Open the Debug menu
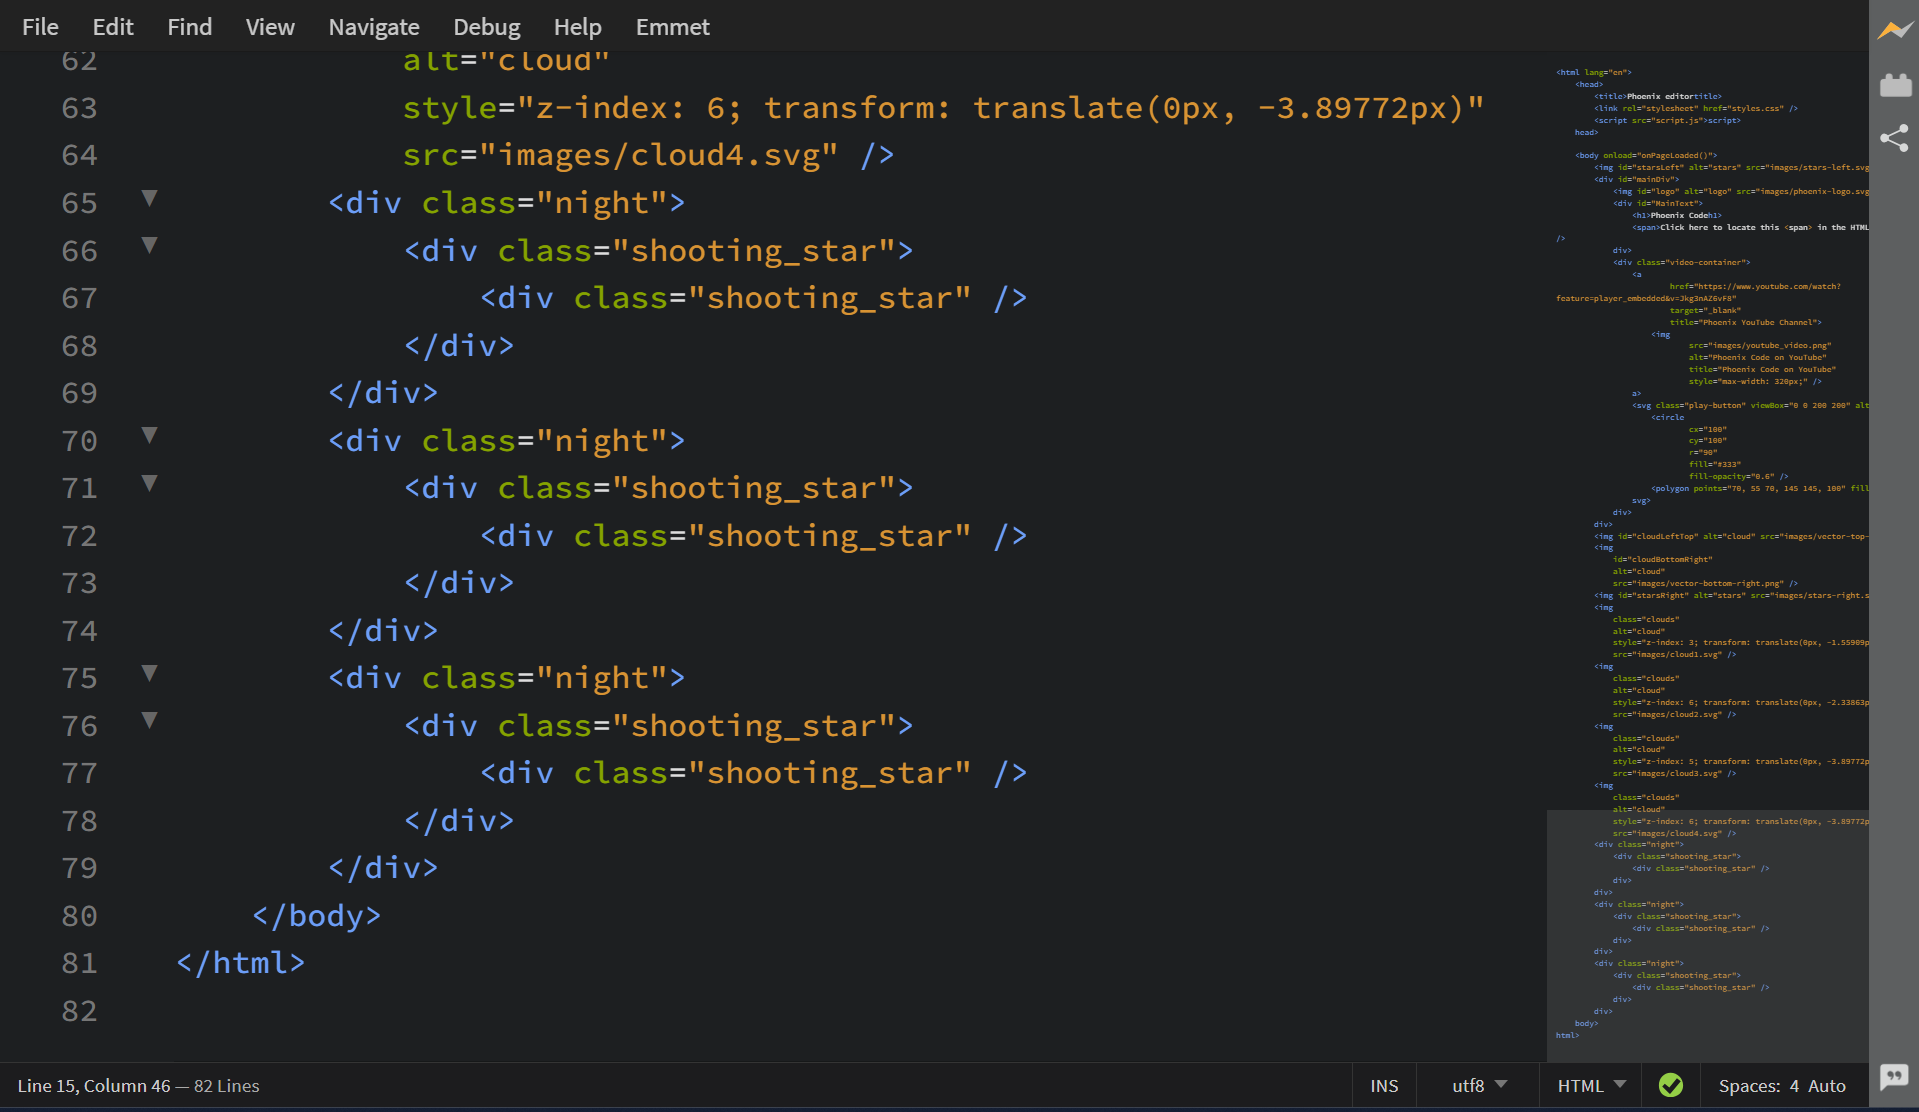The image size is (1919, 1112). pos(487,27)
